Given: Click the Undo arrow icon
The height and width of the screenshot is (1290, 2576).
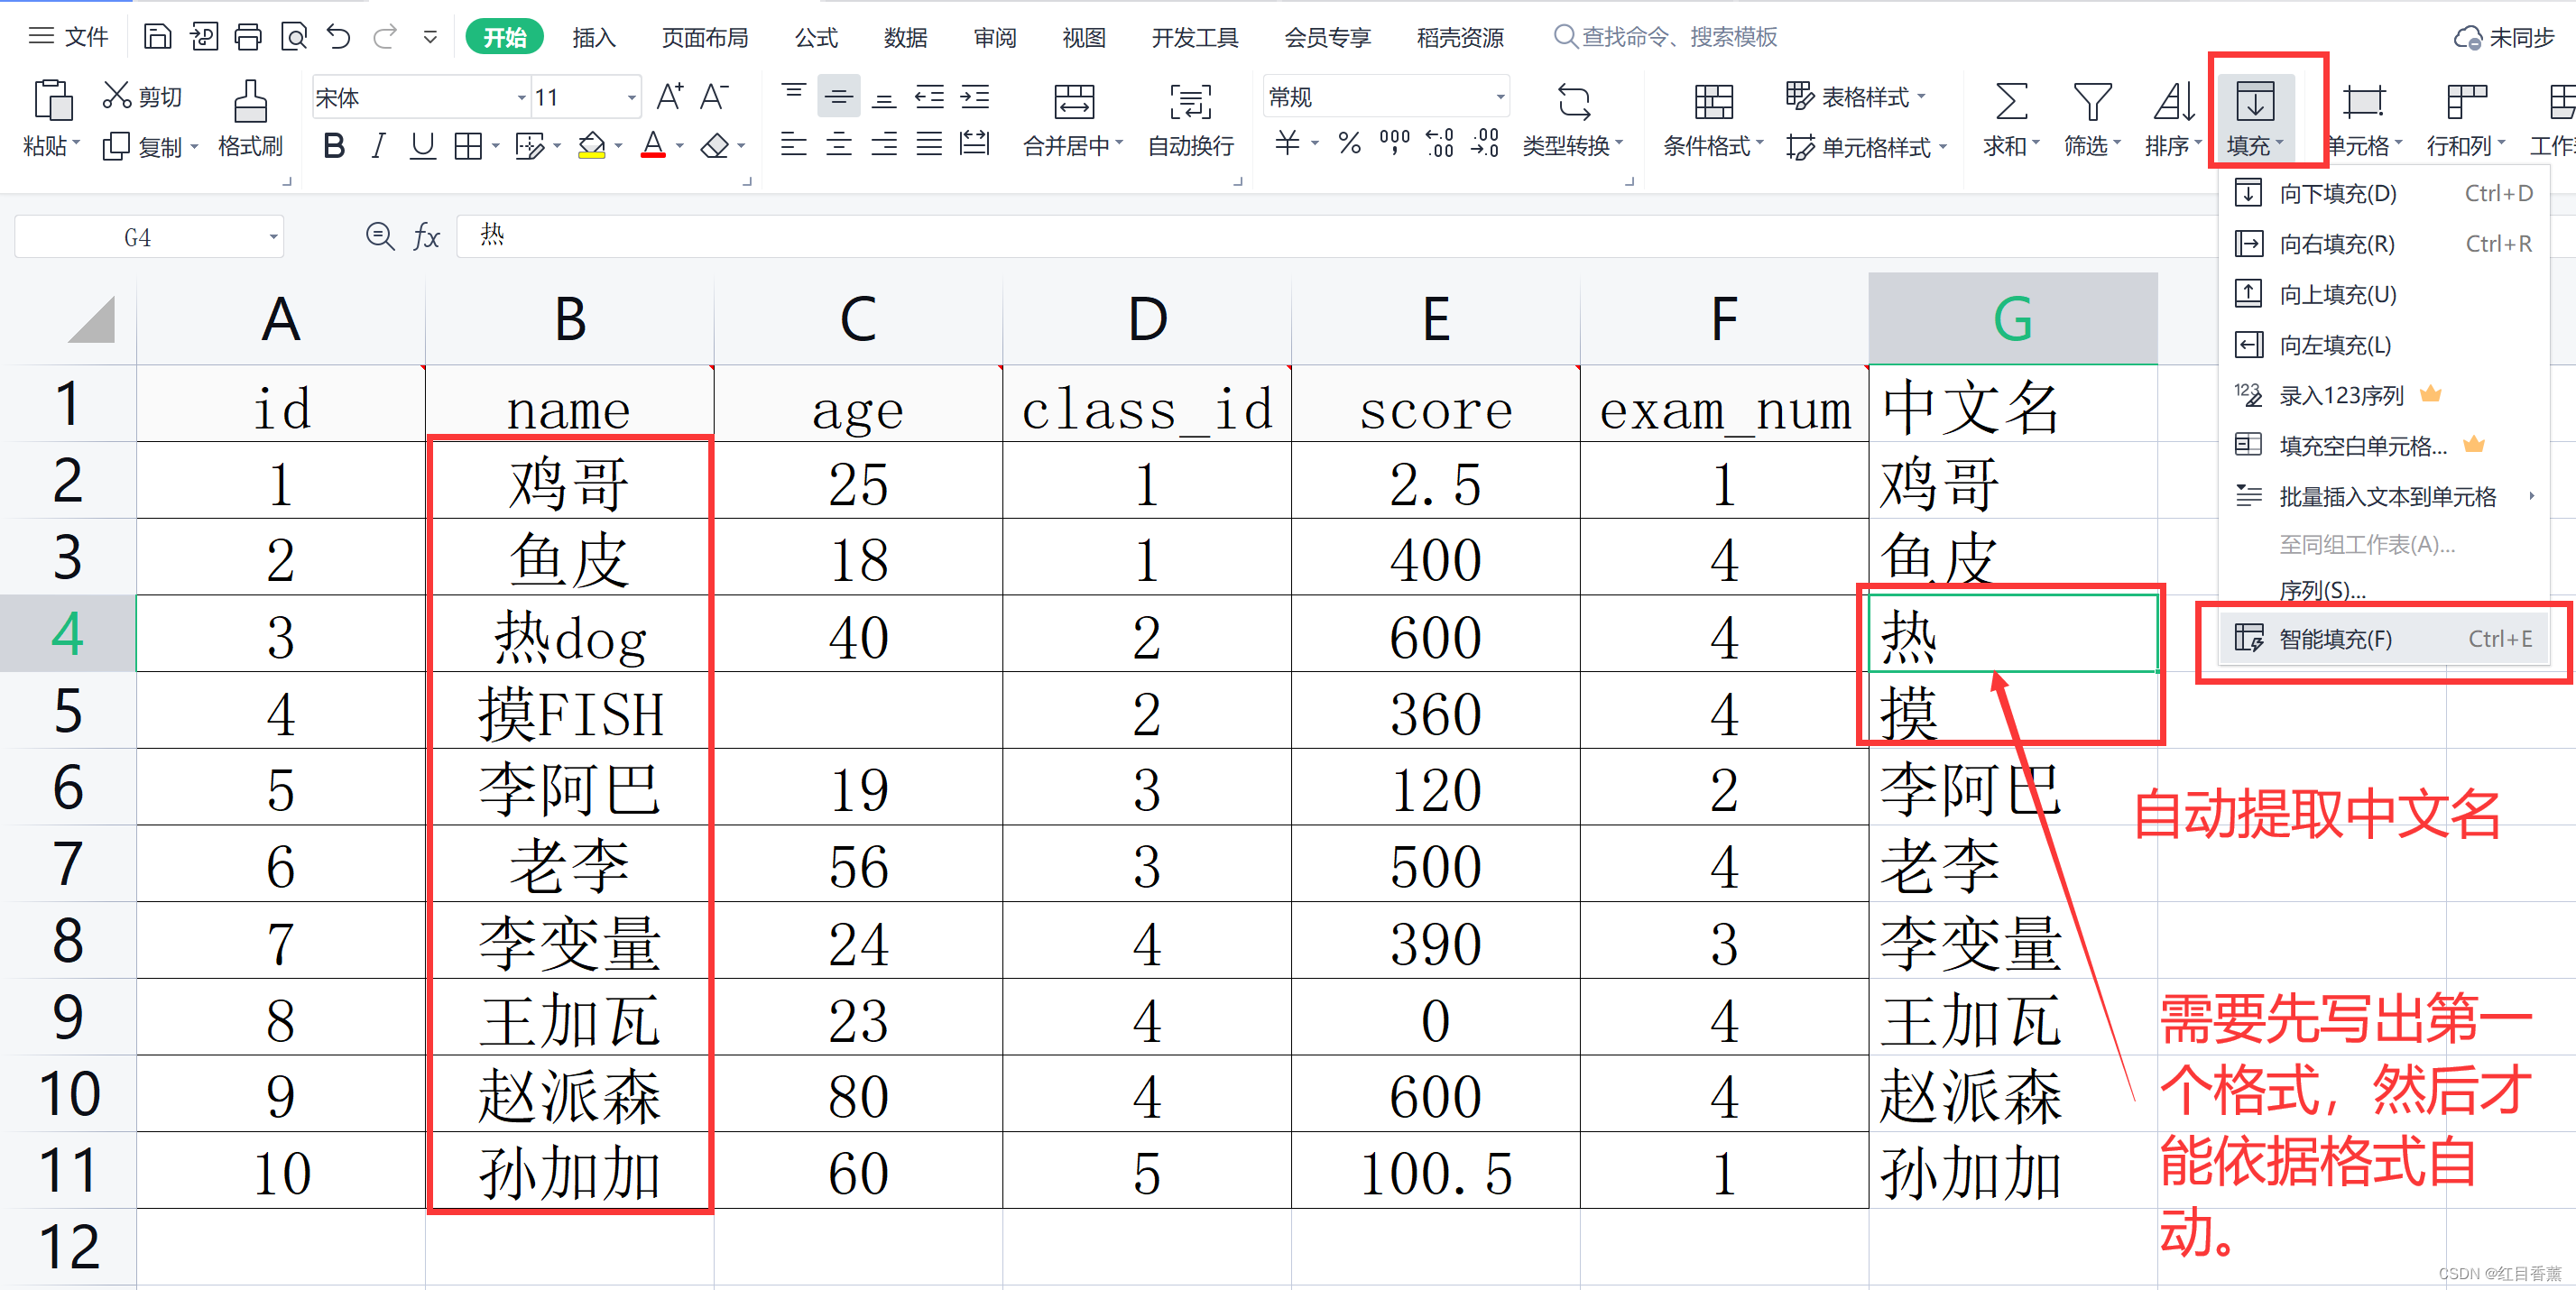Looking at the screenshot, I should pos(339,38).
